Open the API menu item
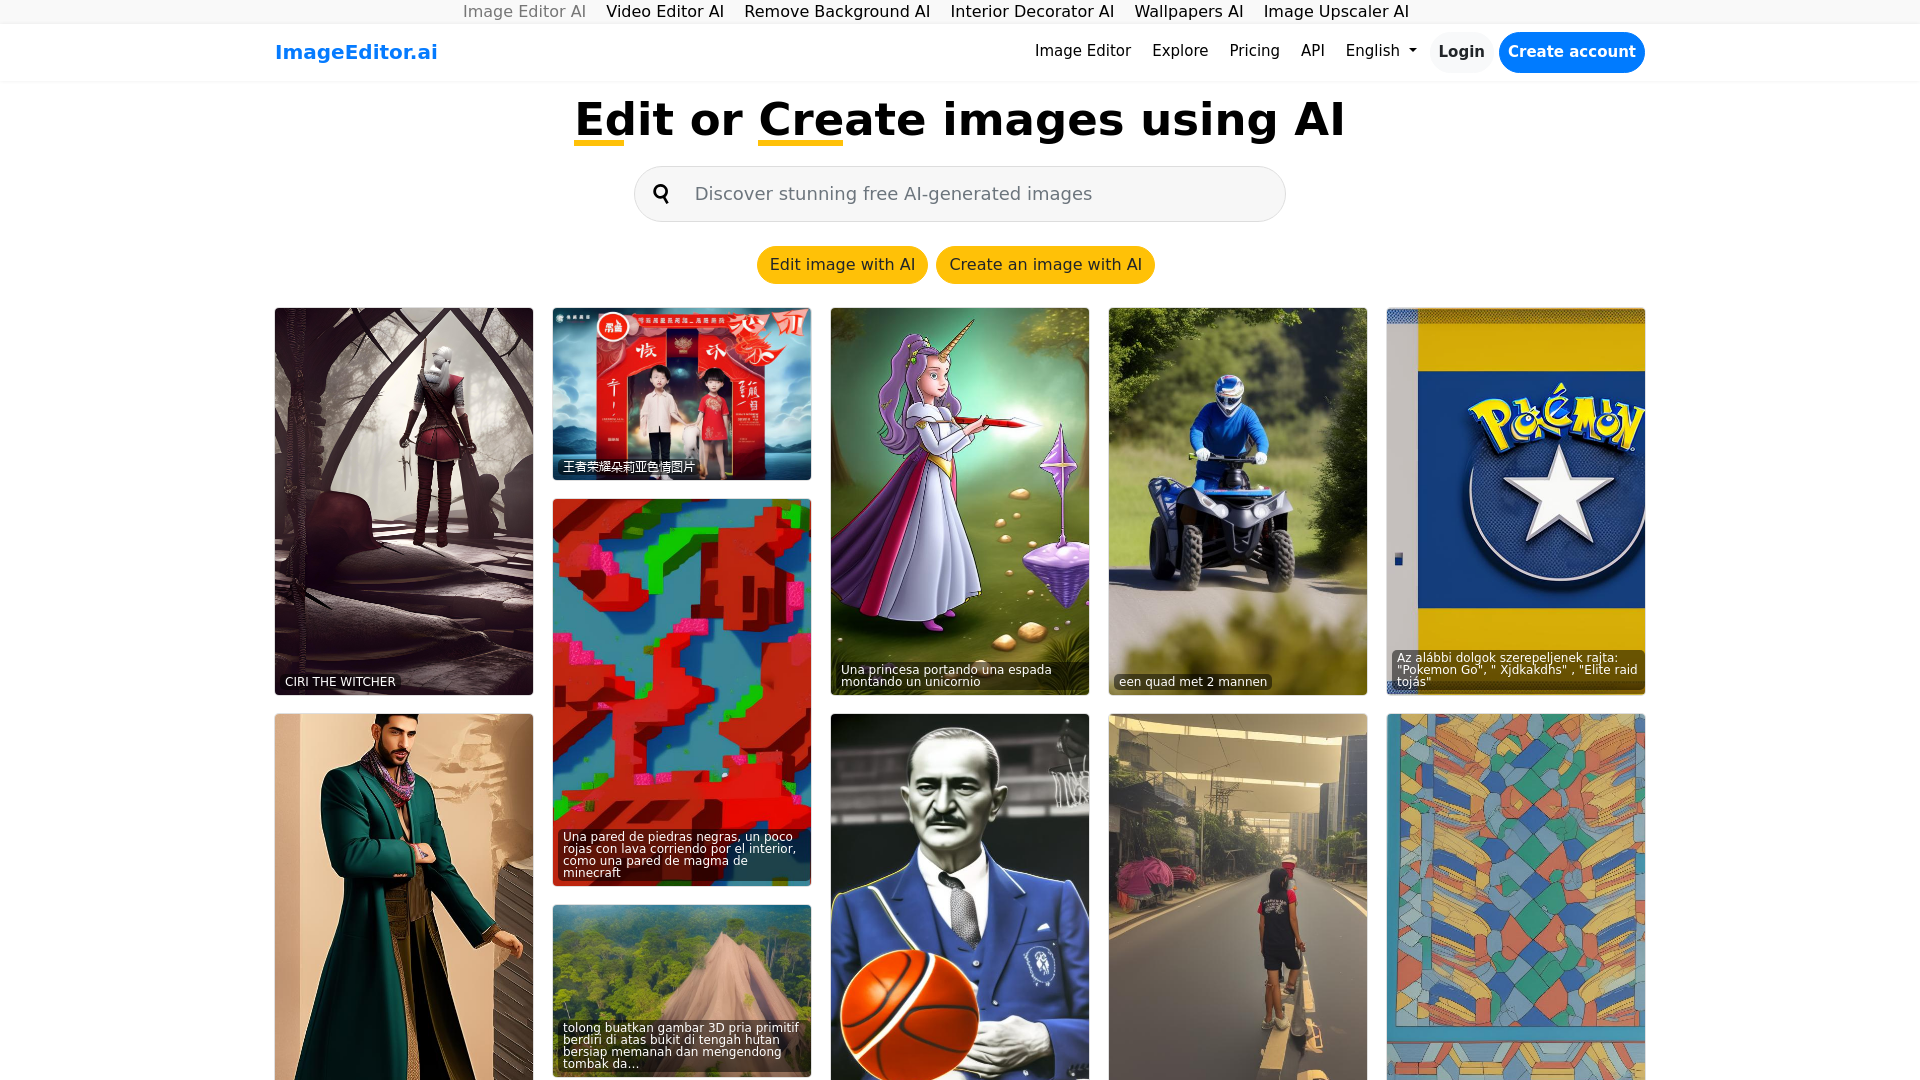Screen dimensions: 1920x1080 point(1313,51)
